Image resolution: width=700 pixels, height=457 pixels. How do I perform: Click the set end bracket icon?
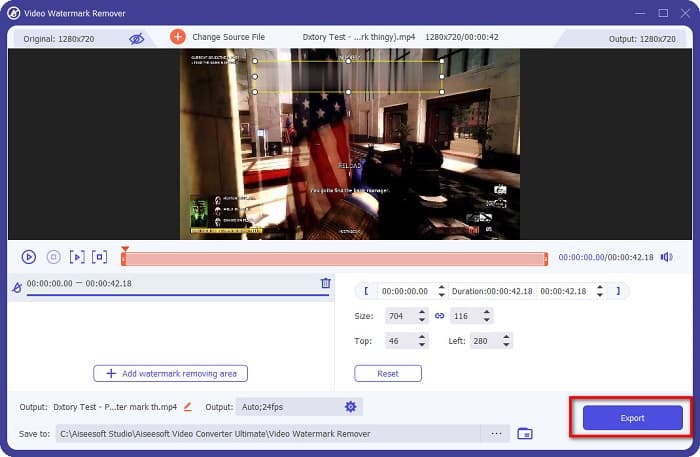pos(618,291)
